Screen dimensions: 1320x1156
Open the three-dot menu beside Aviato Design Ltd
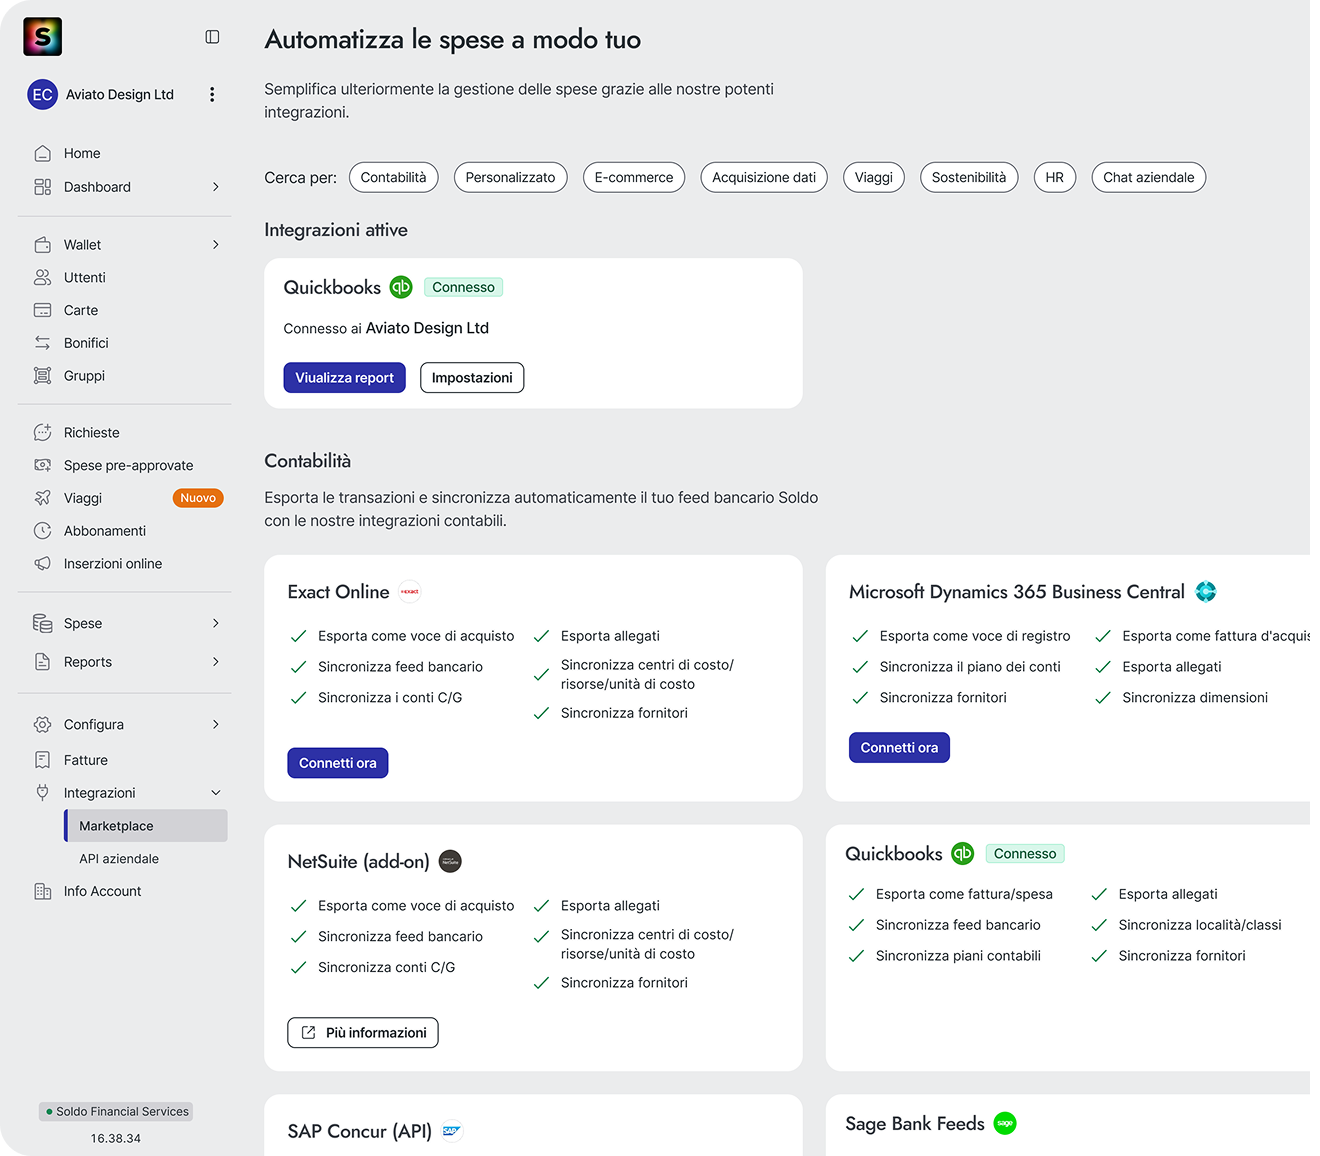(x=212, y=94)
